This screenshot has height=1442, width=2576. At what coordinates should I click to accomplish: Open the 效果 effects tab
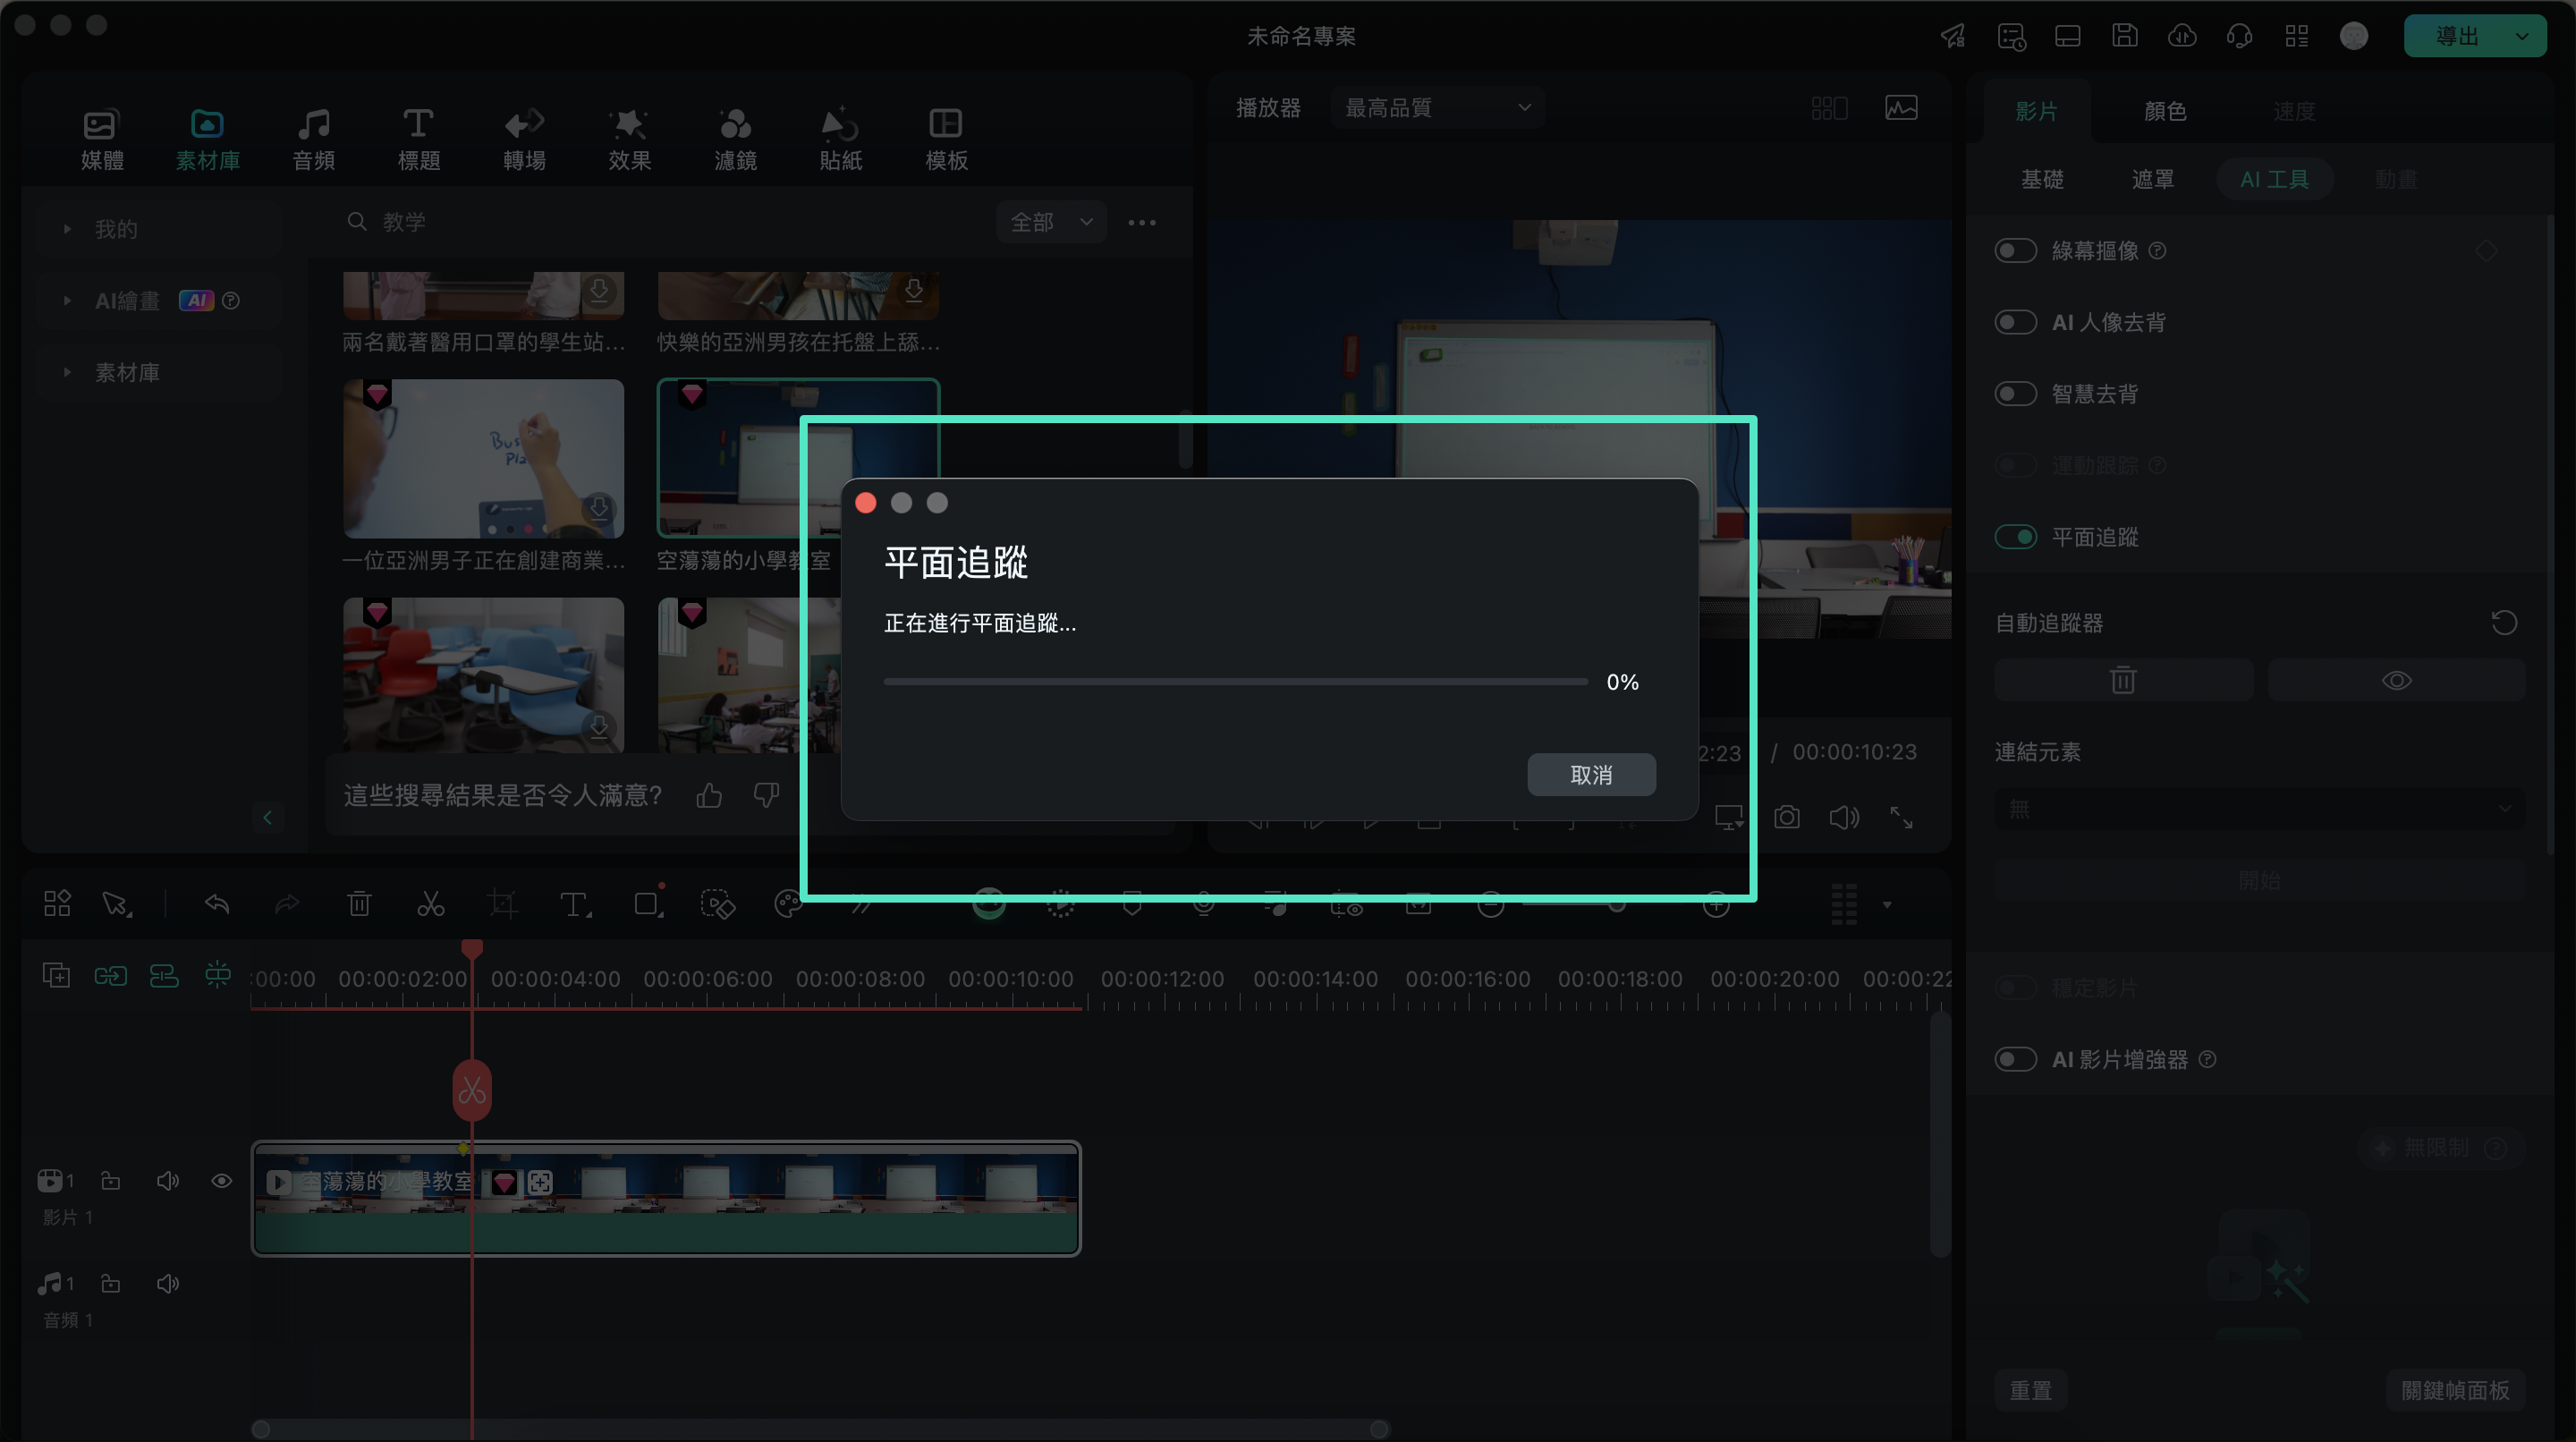629,139
